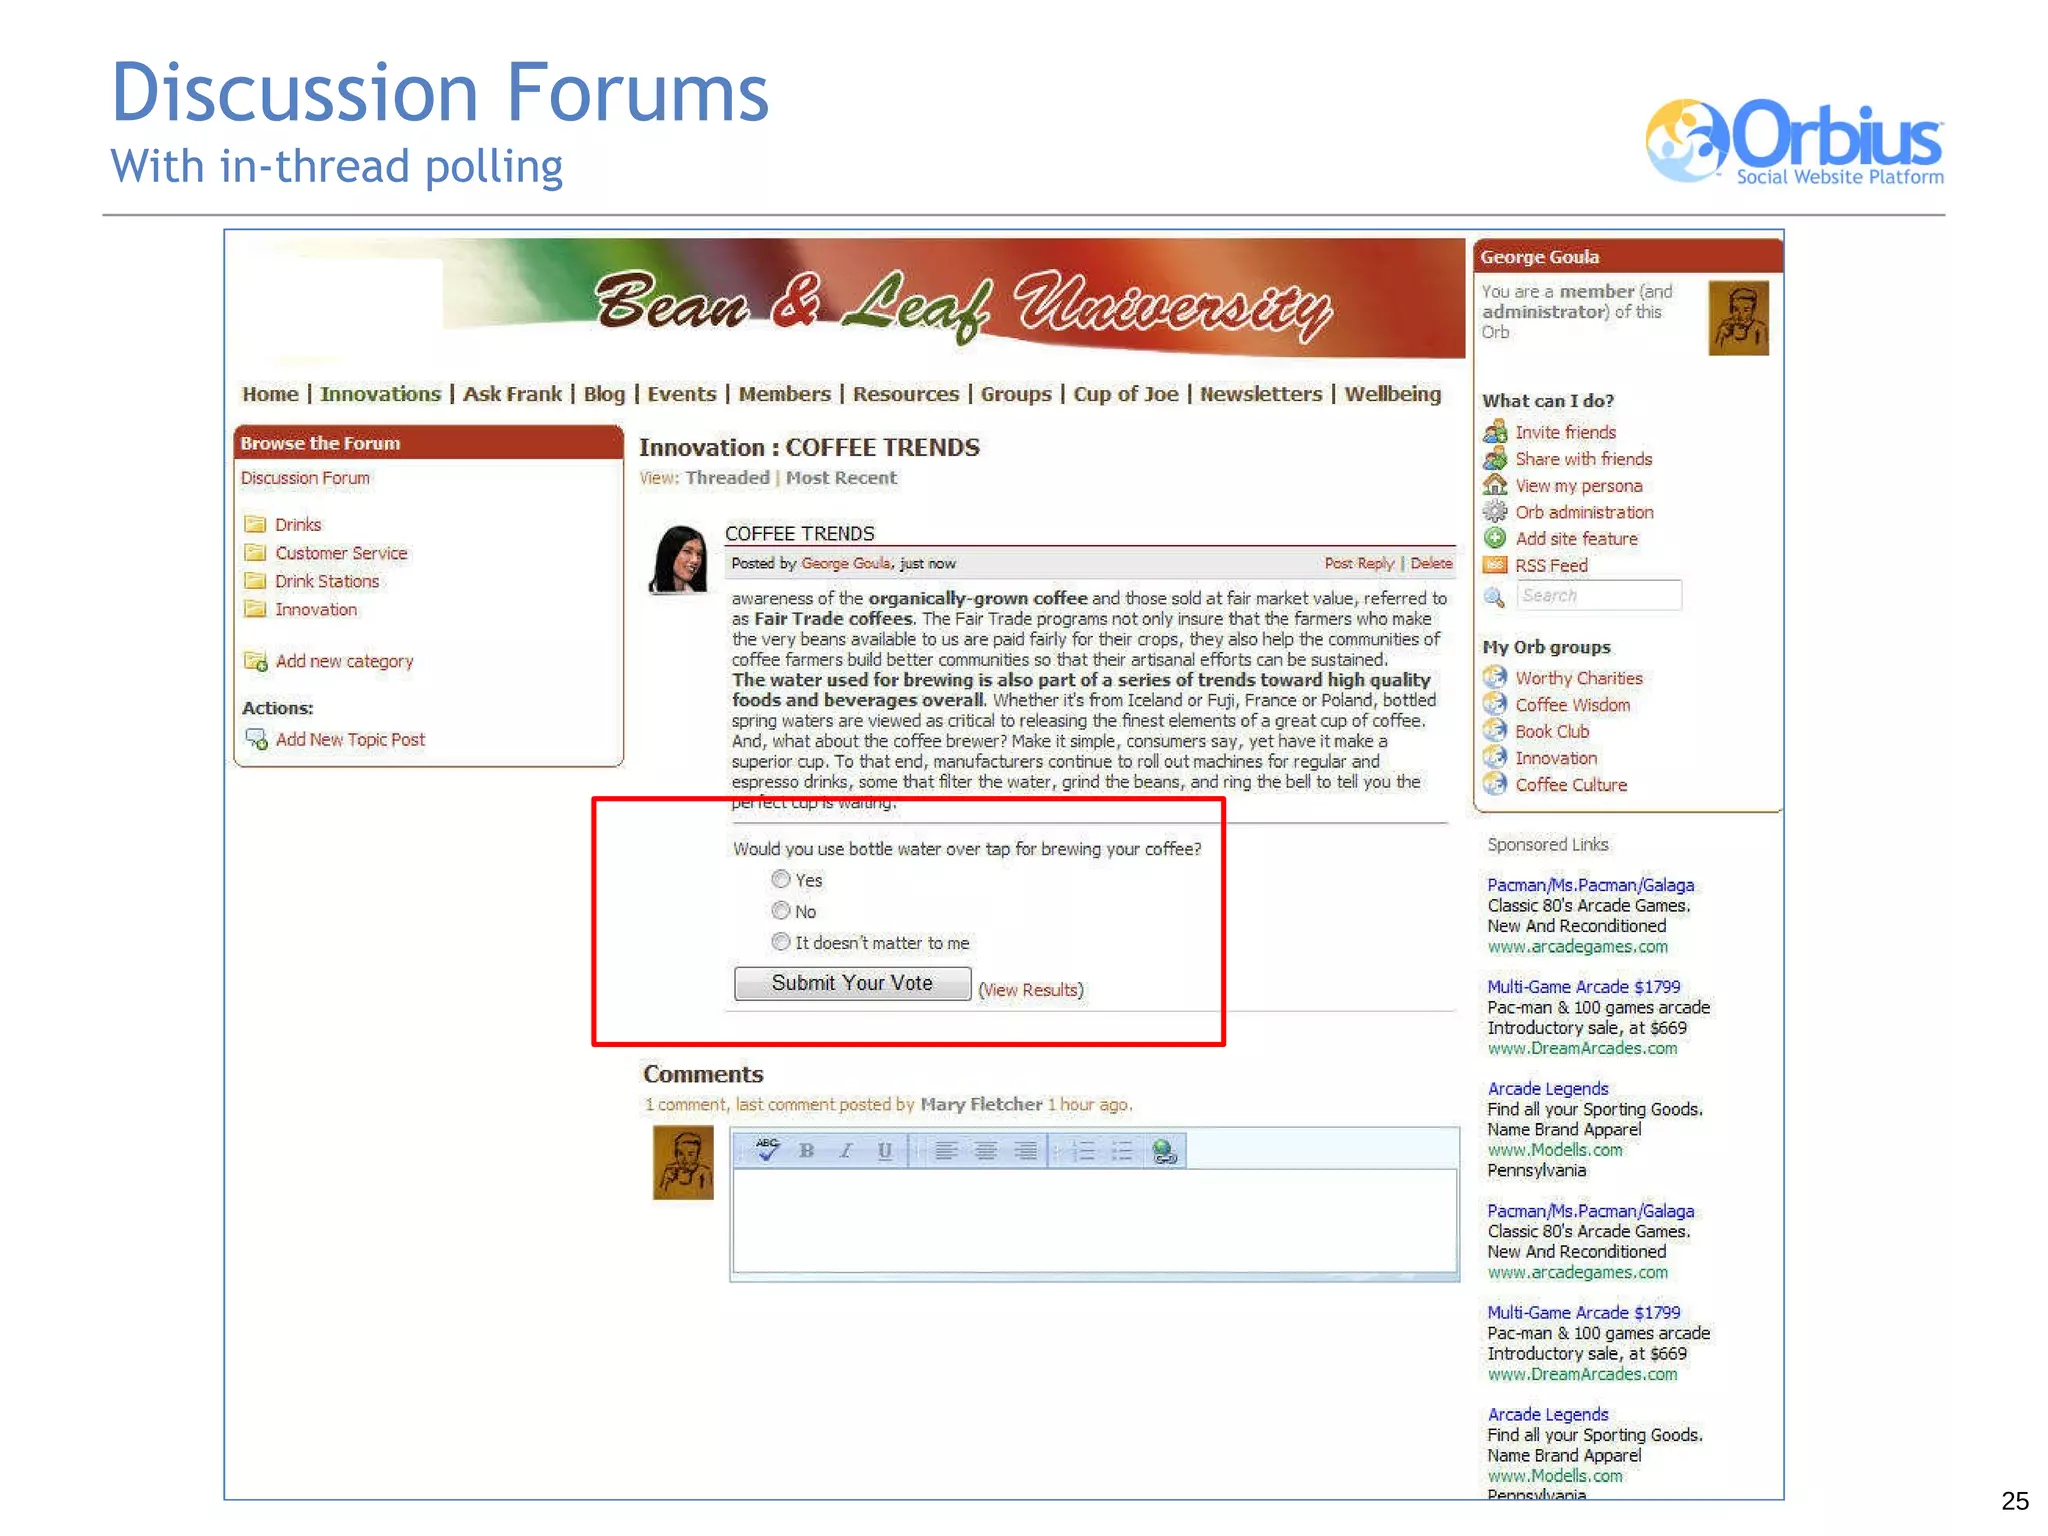The image size is (2048, 1536).
Task: Toggle underline in the comment toolbar
Action: (x=884, y=1150)
